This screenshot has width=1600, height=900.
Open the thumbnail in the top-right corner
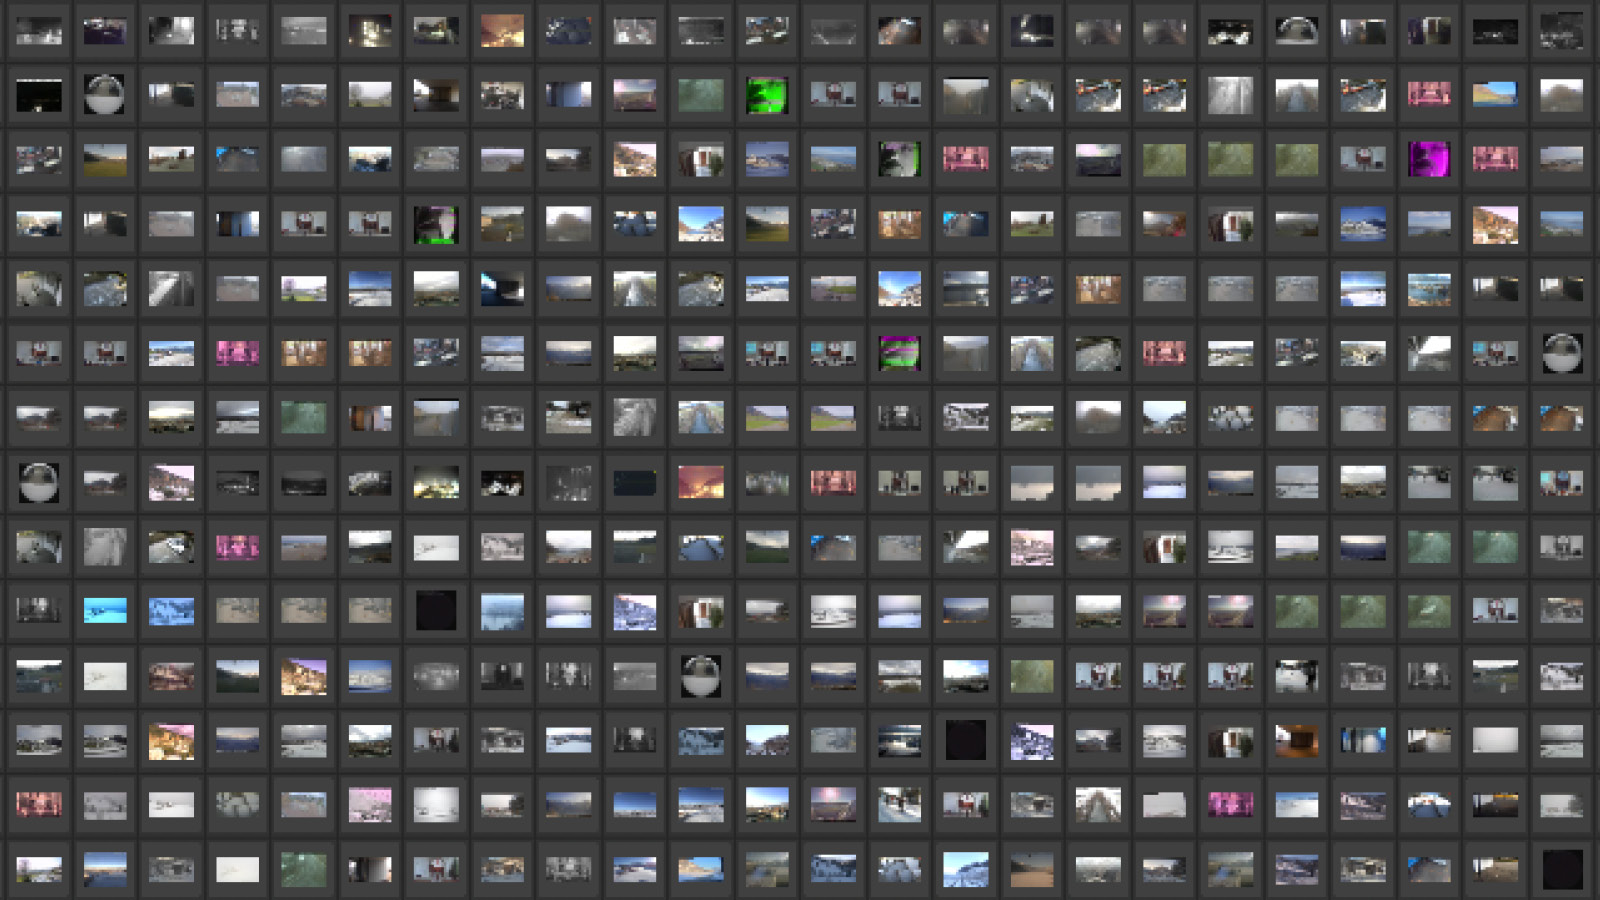pyautogui.click(x=1561, y=32)
